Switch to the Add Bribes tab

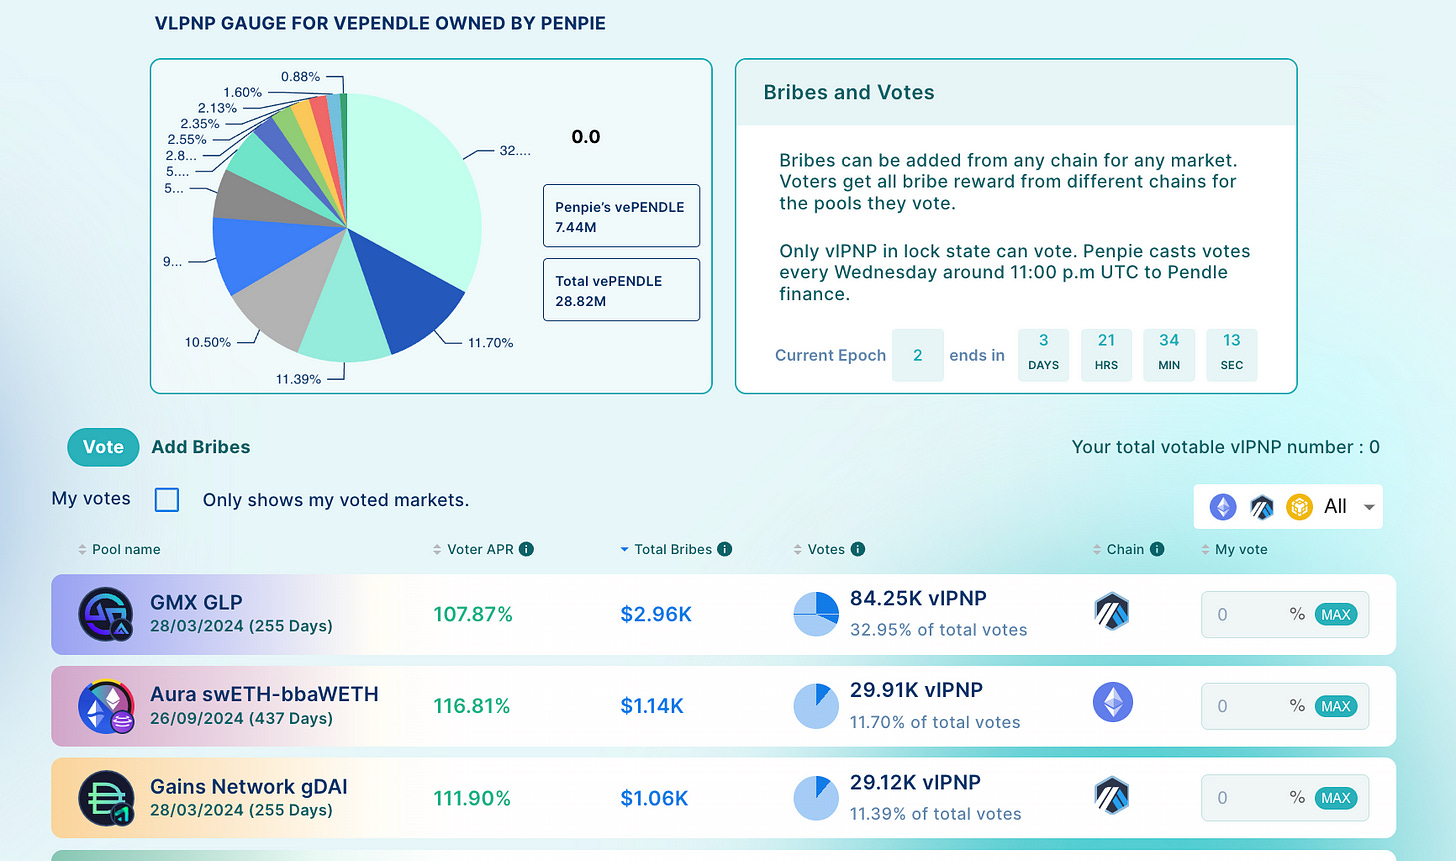[x=201, y=447]
